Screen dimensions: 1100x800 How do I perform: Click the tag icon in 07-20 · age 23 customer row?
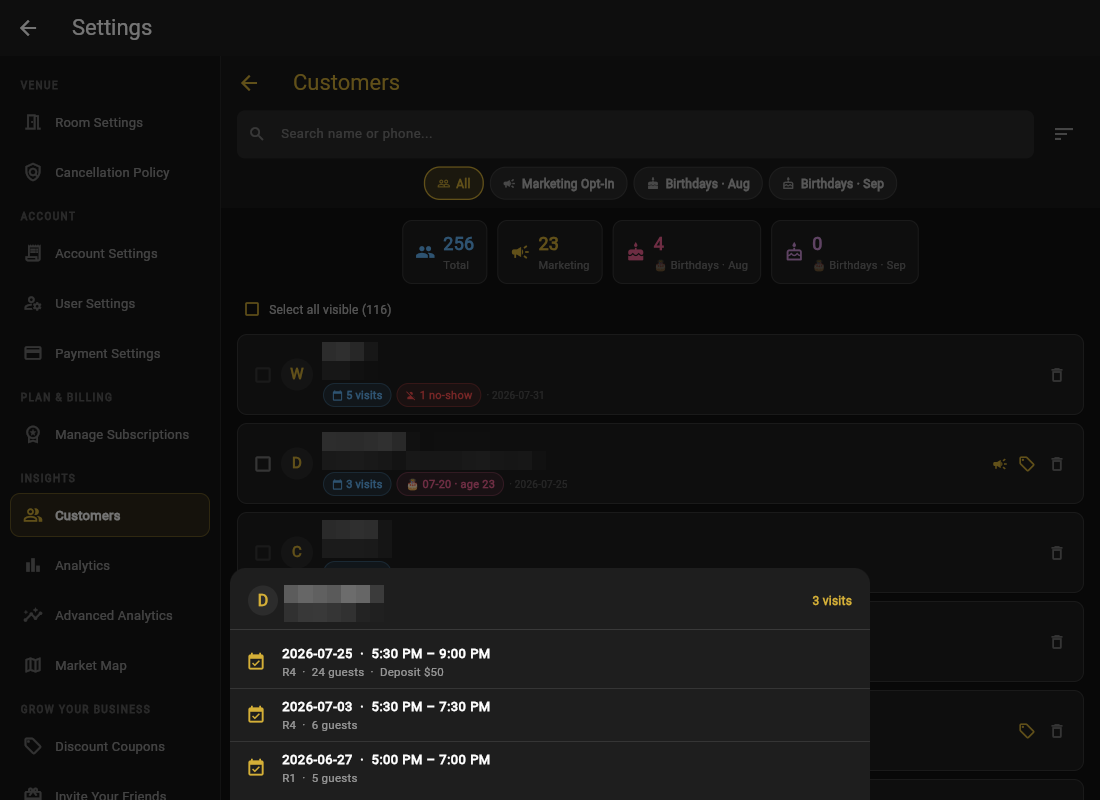point(1026,464)
